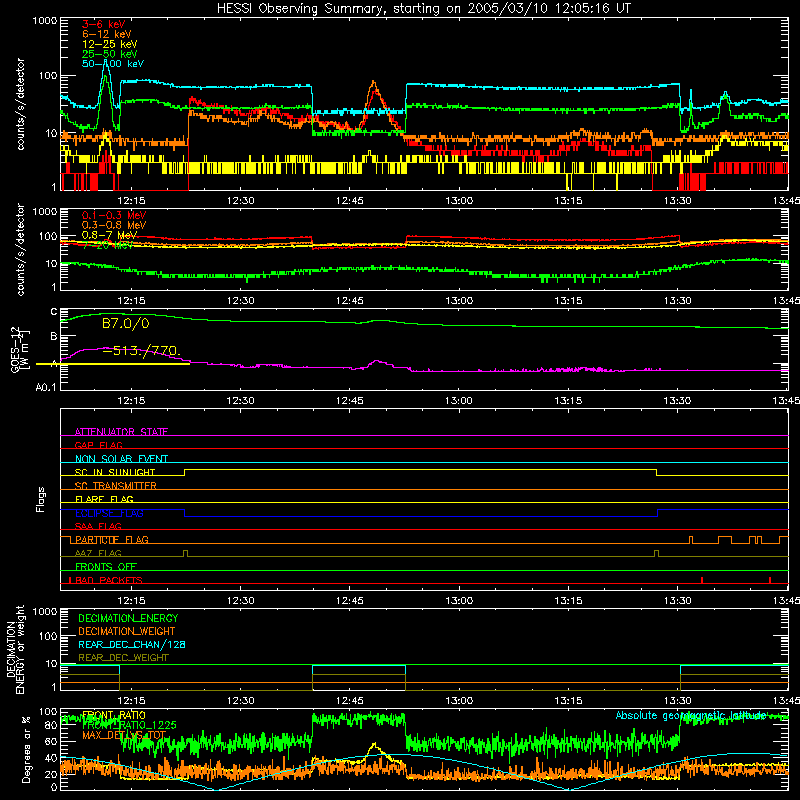Select the cyan 50-100 keV legend label
This screenshot has height=800, width=800.
coord(113,64)
